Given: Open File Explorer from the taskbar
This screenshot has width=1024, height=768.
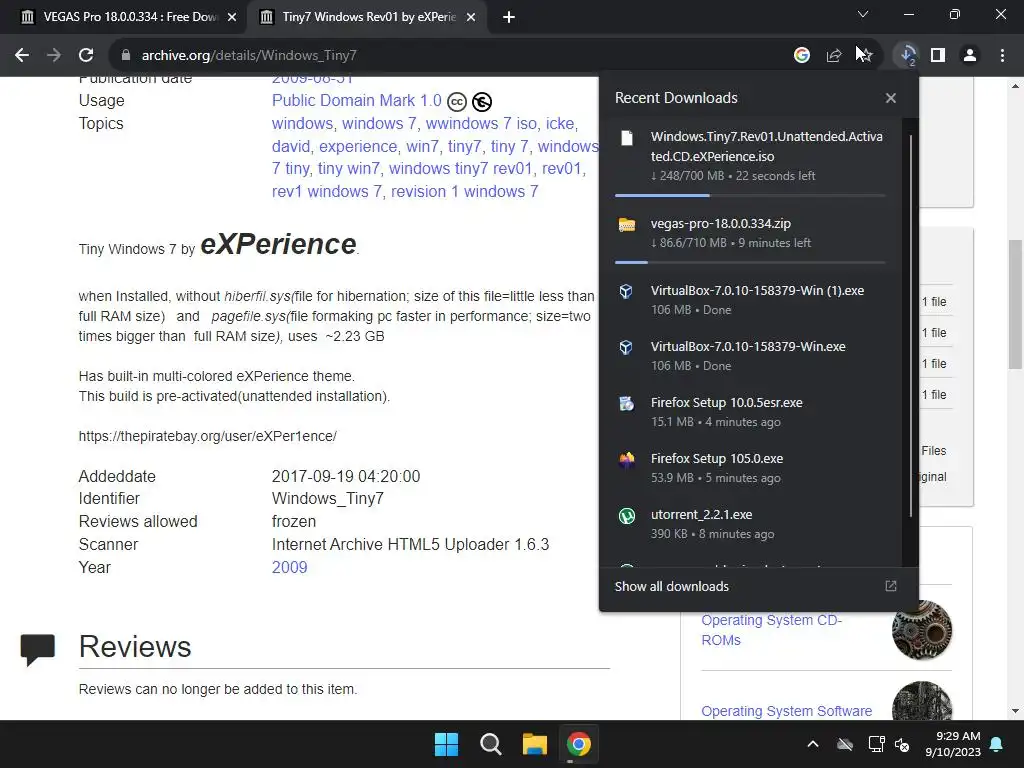Looking at the screenshot, I should click(535, 744).
